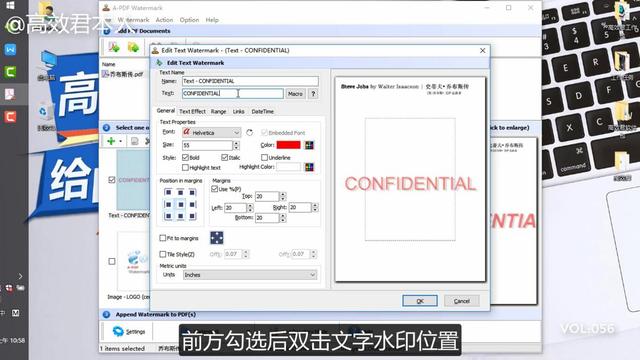Click the Add folder toolbar icon

[x=133, y=47]
